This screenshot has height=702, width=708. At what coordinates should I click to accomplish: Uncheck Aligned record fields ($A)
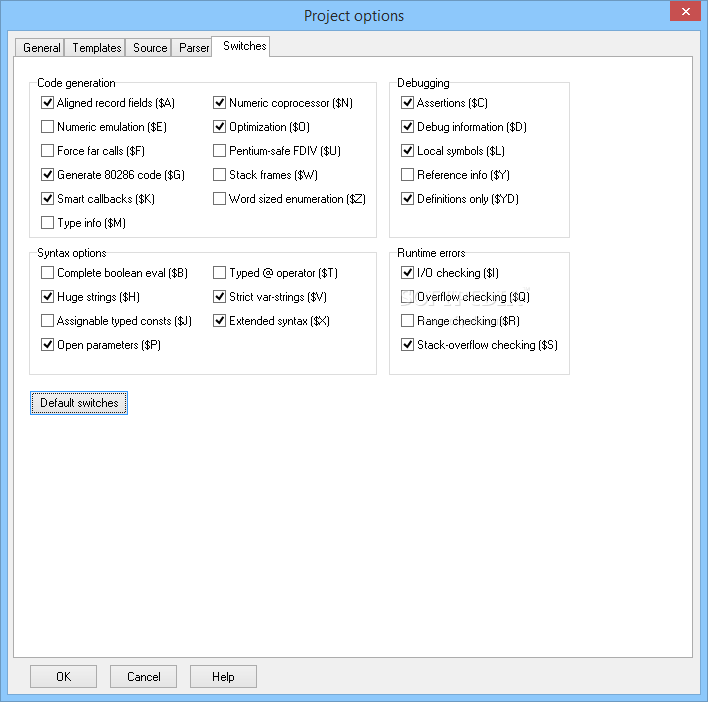(x=47, y=103)
